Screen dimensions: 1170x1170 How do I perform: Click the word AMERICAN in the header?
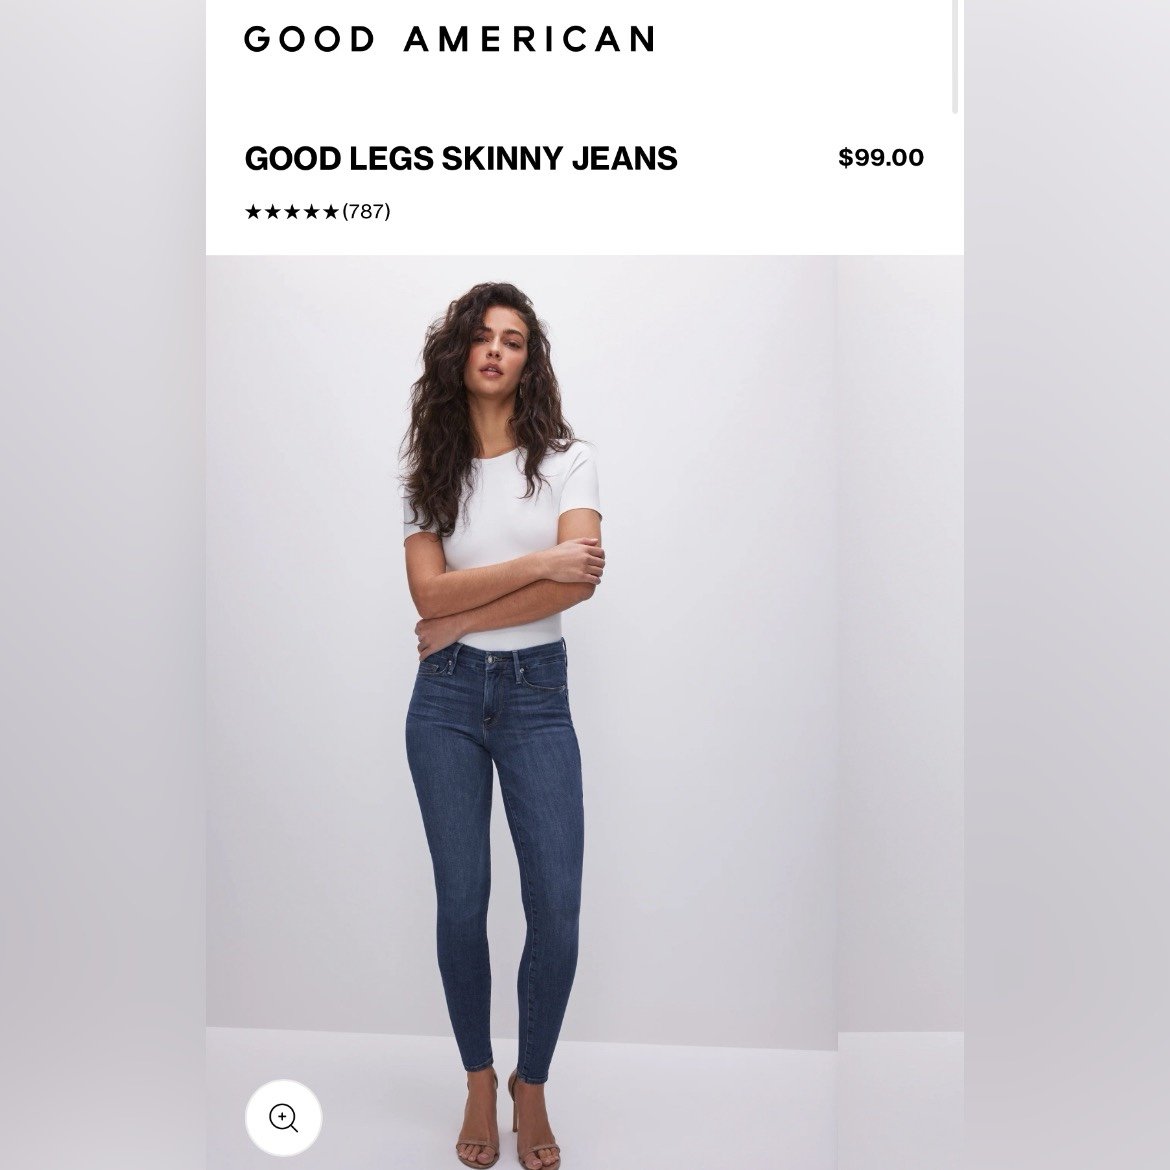click(529, 39)
